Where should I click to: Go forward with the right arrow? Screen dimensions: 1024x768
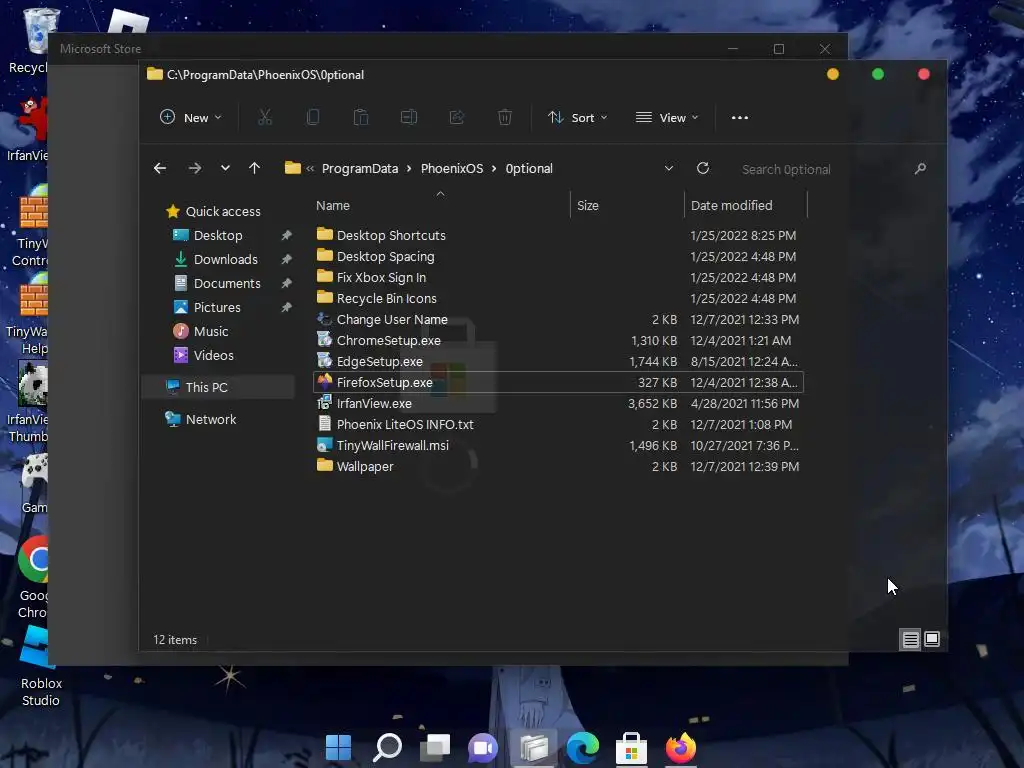pyautogui.click(x=195, y=168)
